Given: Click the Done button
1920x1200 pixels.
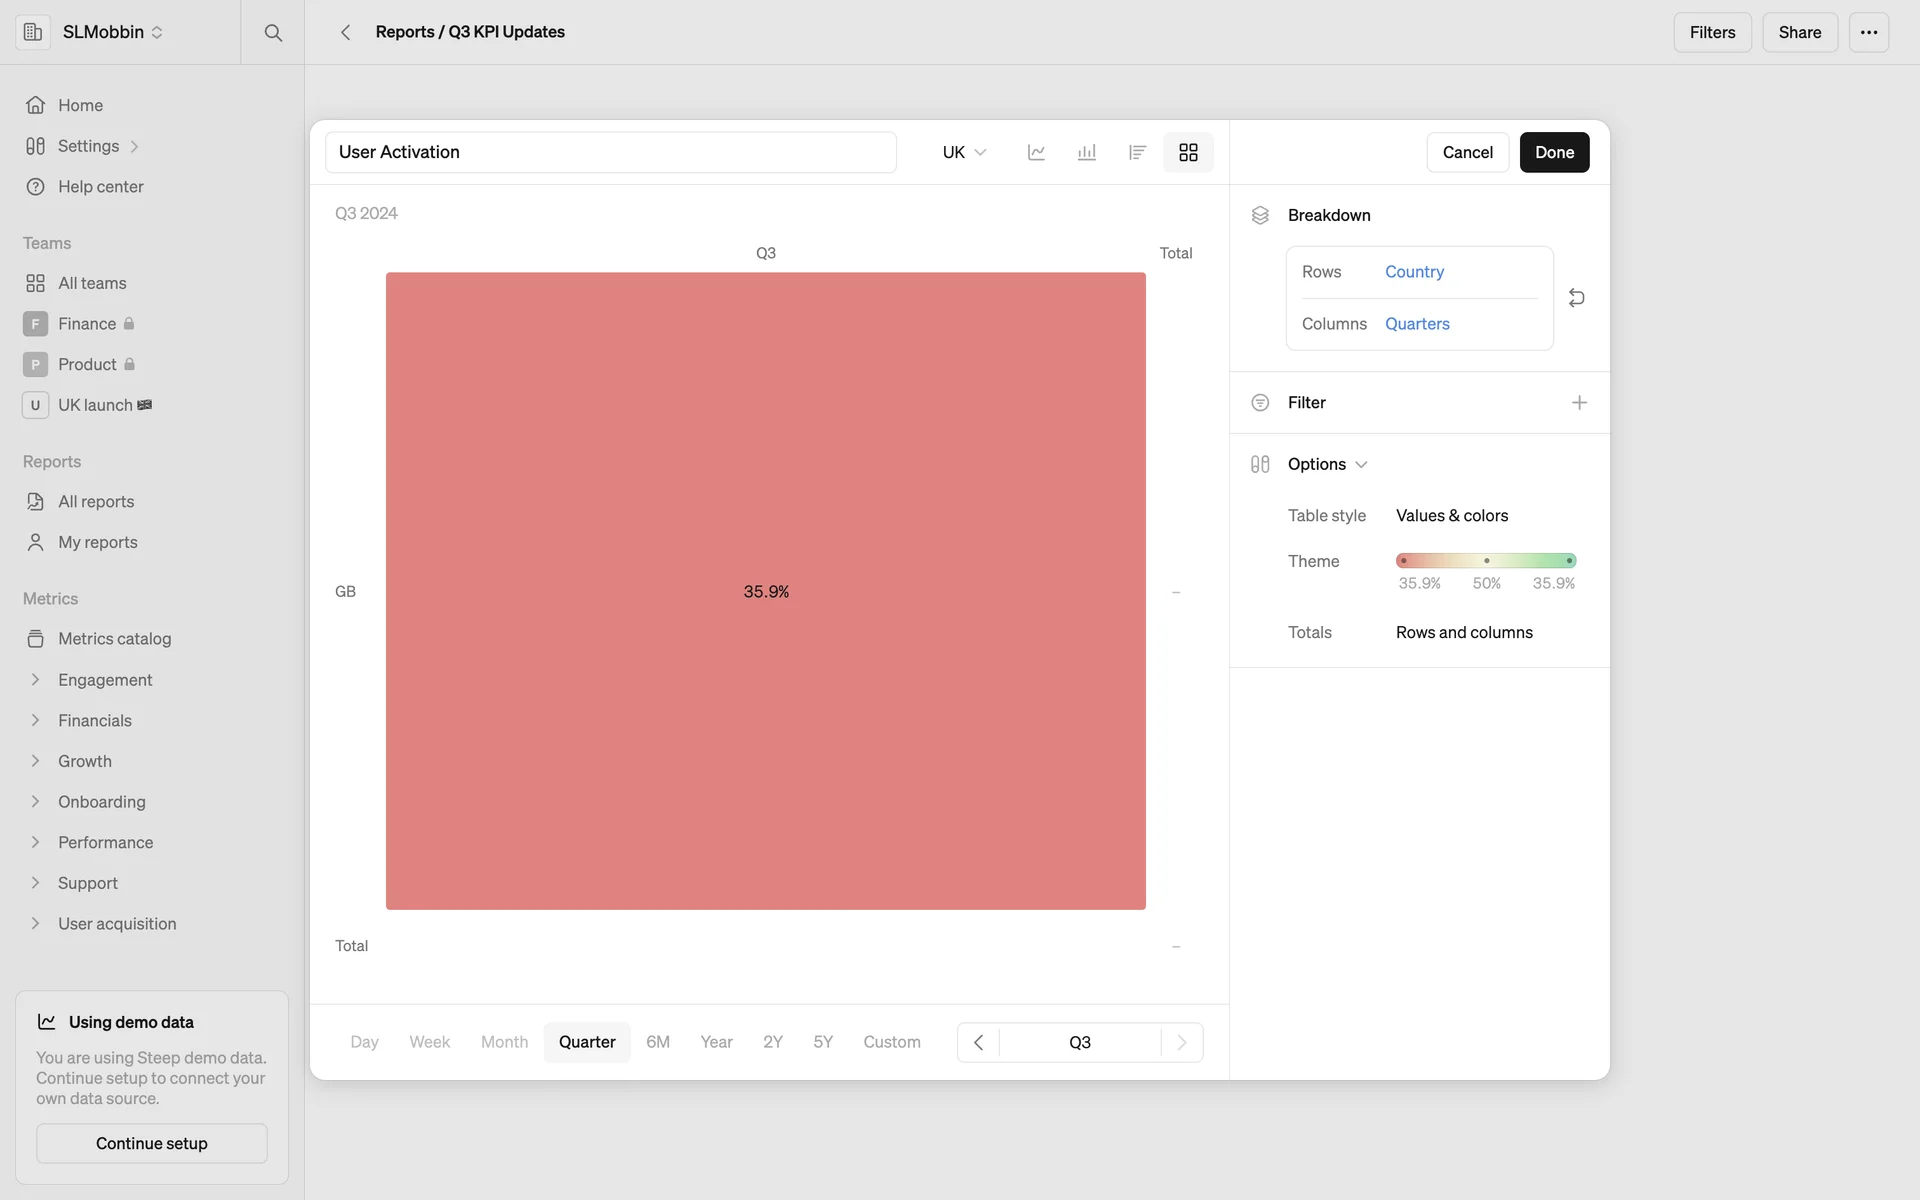Looking at the screenshot, I should tap(1554, 152).
